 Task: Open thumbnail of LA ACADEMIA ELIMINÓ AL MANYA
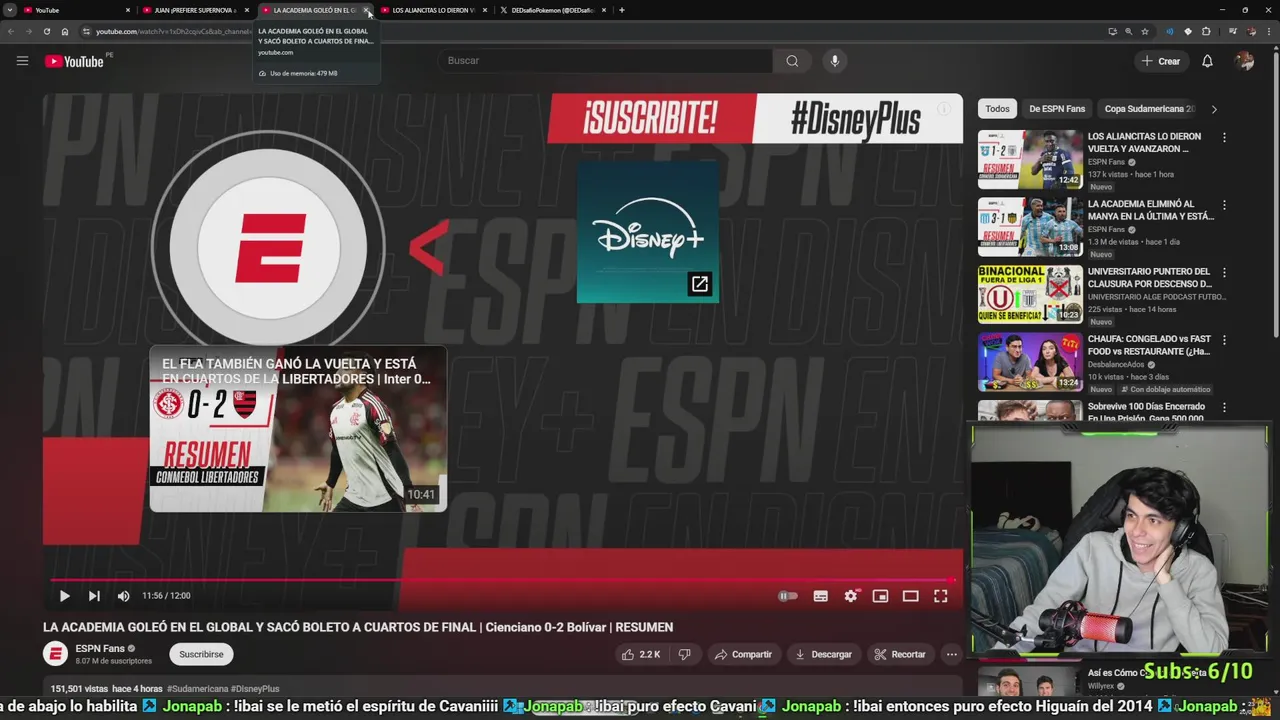[x=1030, y=227]
